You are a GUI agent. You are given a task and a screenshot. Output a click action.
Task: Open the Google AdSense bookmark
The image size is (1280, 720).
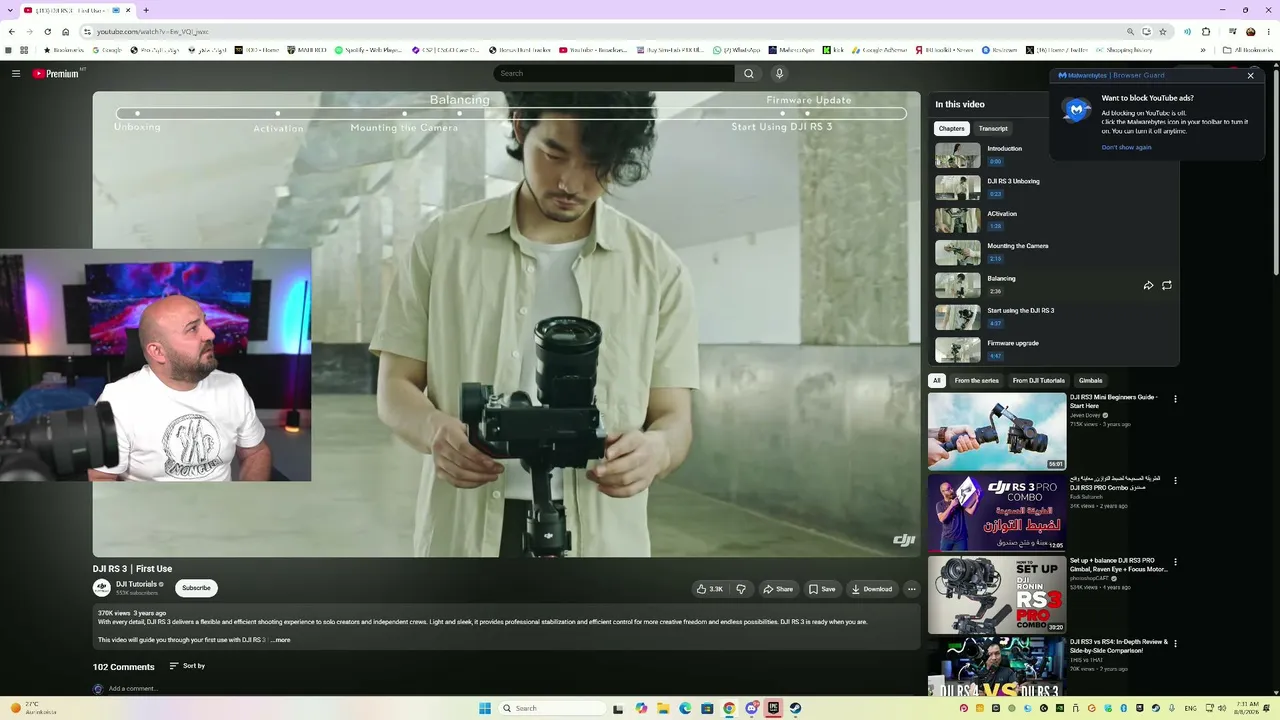pyautogui.click(x=879, y=50)
